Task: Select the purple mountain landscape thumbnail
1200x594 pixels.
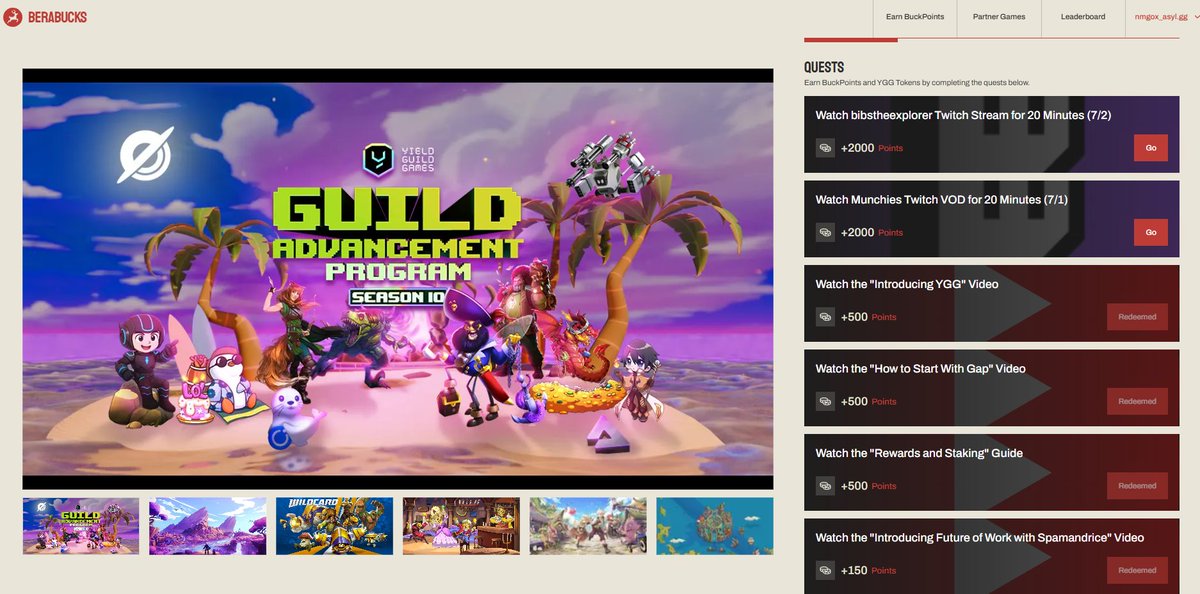Action: [x=208, y=526]
